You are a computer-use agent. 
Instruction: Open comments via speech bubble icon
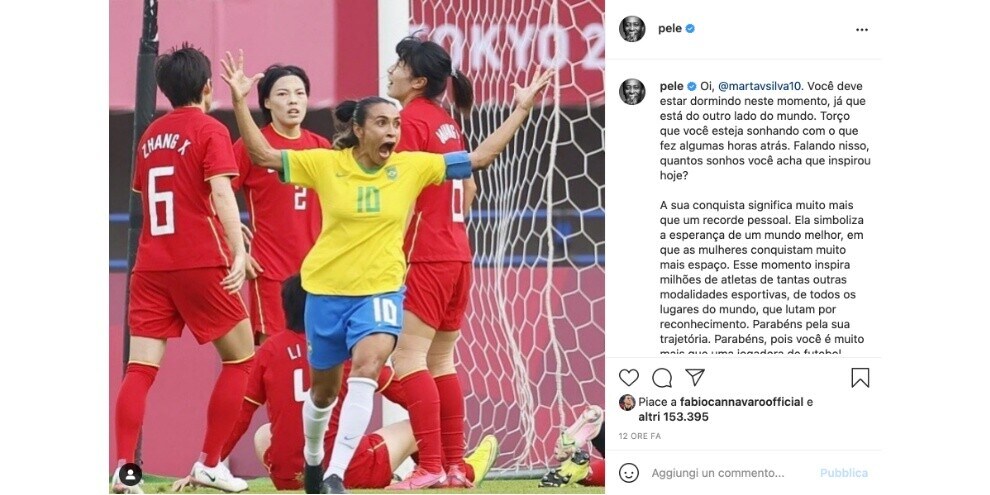tap(662, 378)
